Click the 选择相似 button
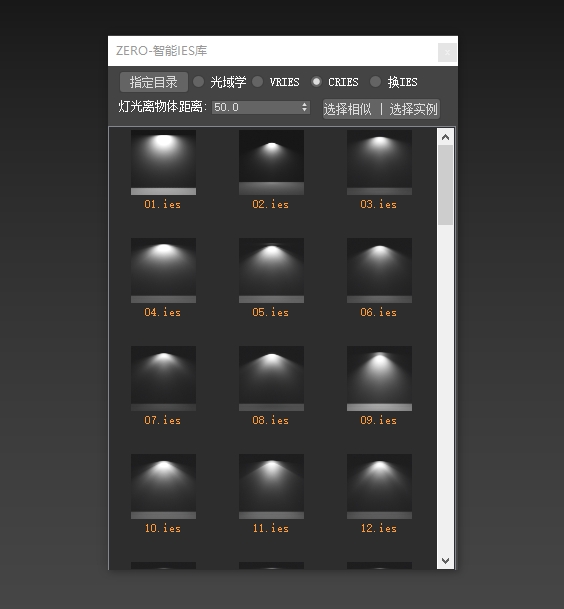 tap(347, 109)
